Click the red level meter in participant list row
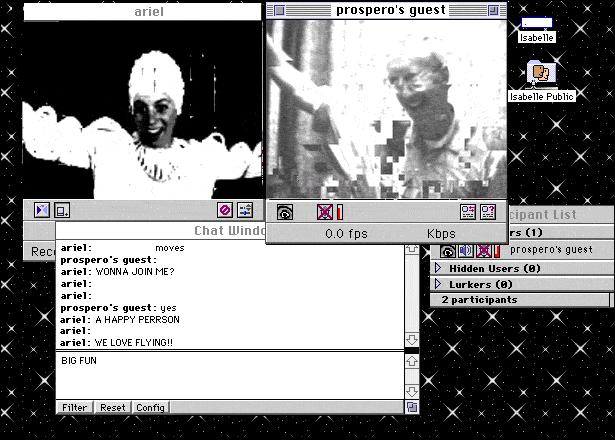Screen dimensions: 615x440 pos(497,251)
